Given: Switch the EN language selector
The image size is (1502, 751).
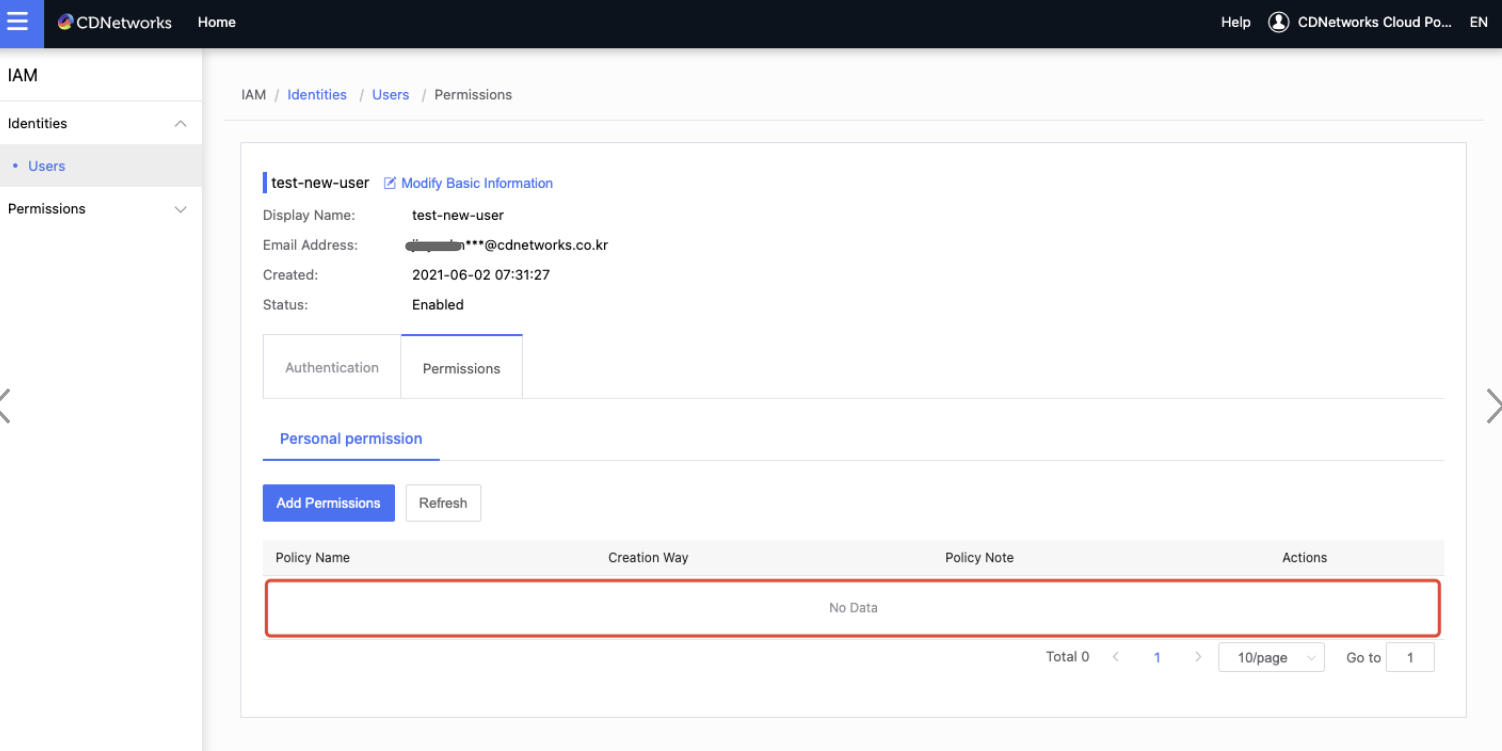Looking at the screenshot, I should pos(1478,22).
